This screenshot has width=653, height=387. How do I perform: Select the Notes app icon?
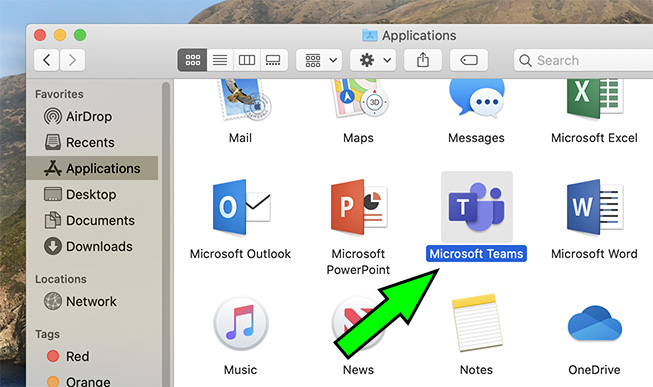(x=477, y=323)
